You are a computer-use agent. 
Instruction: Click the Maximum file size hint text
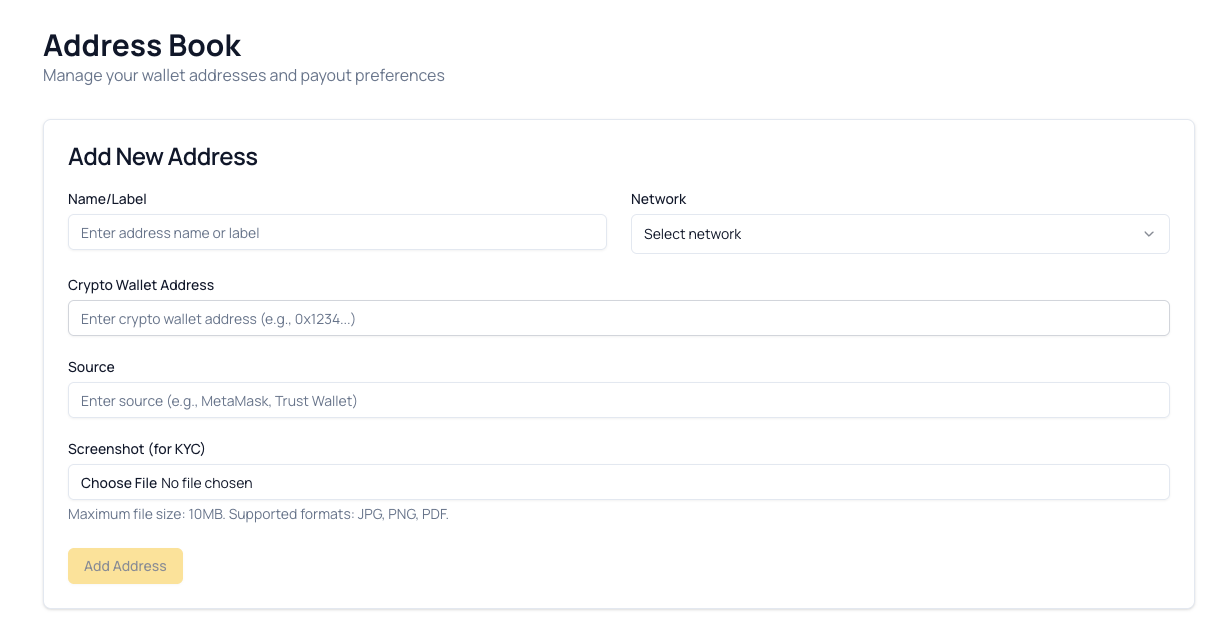[x=258, y=514]
